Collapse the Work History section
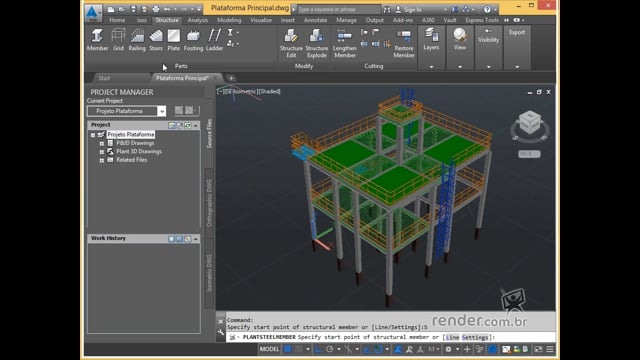Image resolution: width=640 pixels, height=360 pixels. click(196, 239)
